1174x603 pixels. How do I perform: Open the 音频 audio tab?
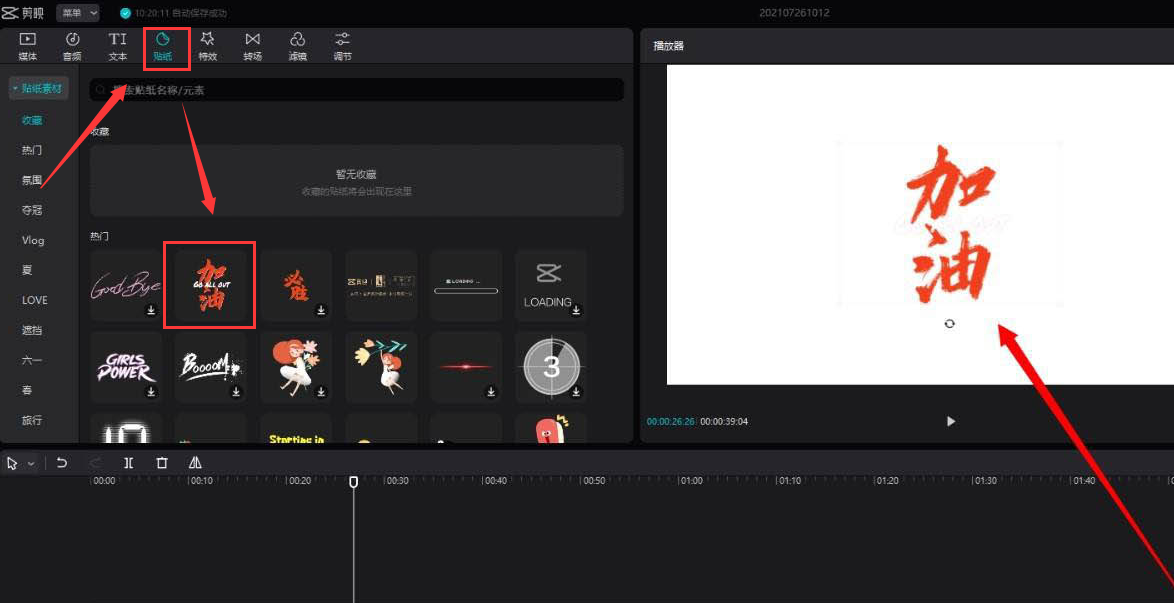[x=72, y=46]
